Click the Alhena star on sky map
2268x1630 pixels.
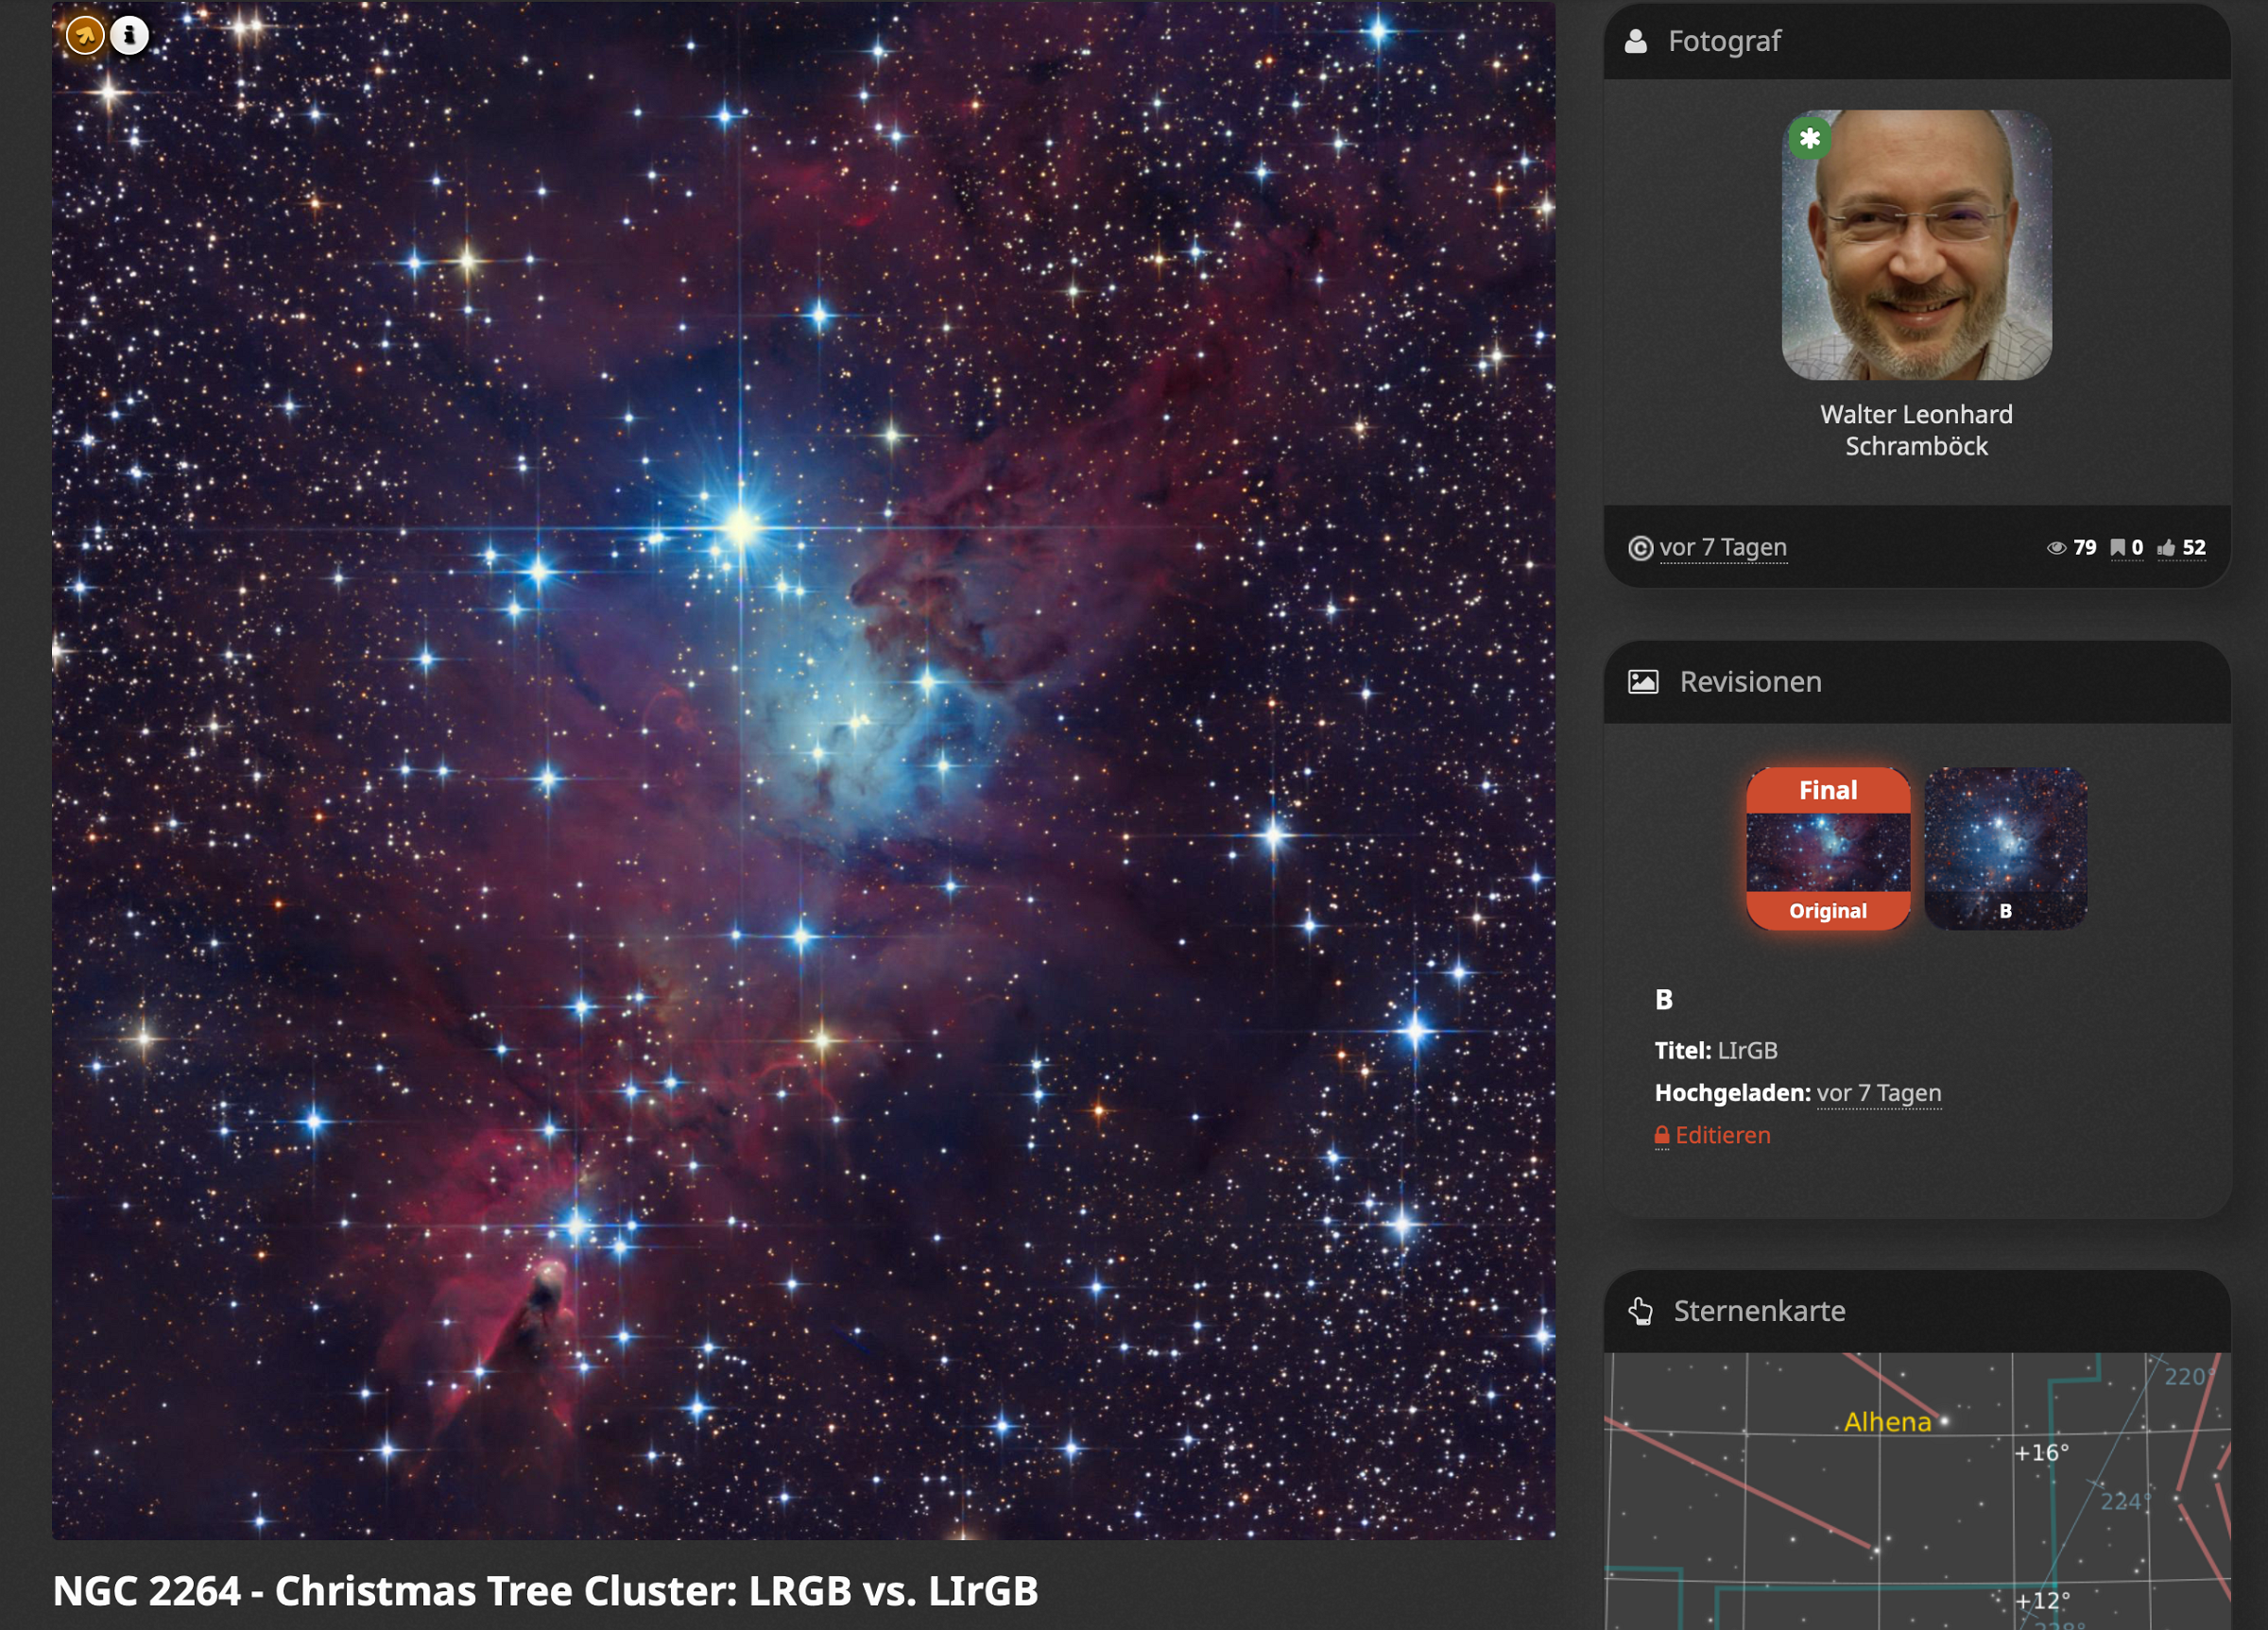(x=1943, y=1420)
